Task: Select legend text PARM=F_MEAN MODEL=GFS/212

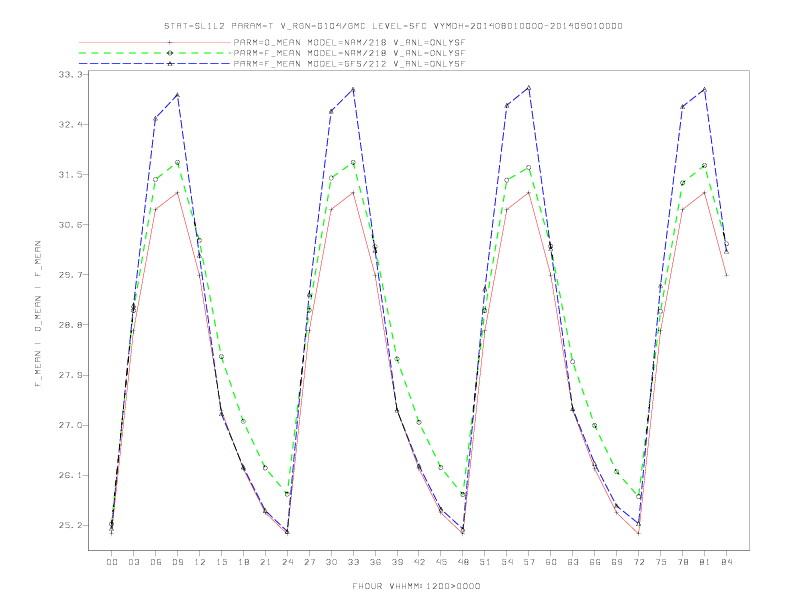Action: 310,64
